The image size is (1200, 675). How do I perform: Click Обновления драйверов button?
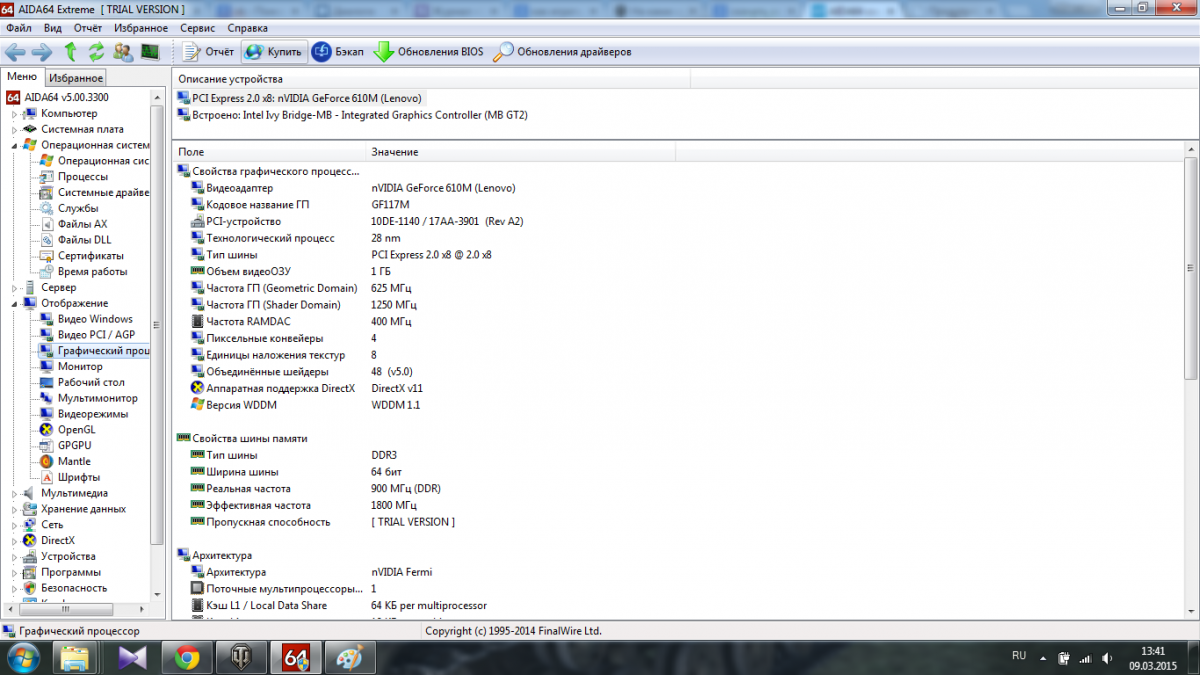coord(562,51)
